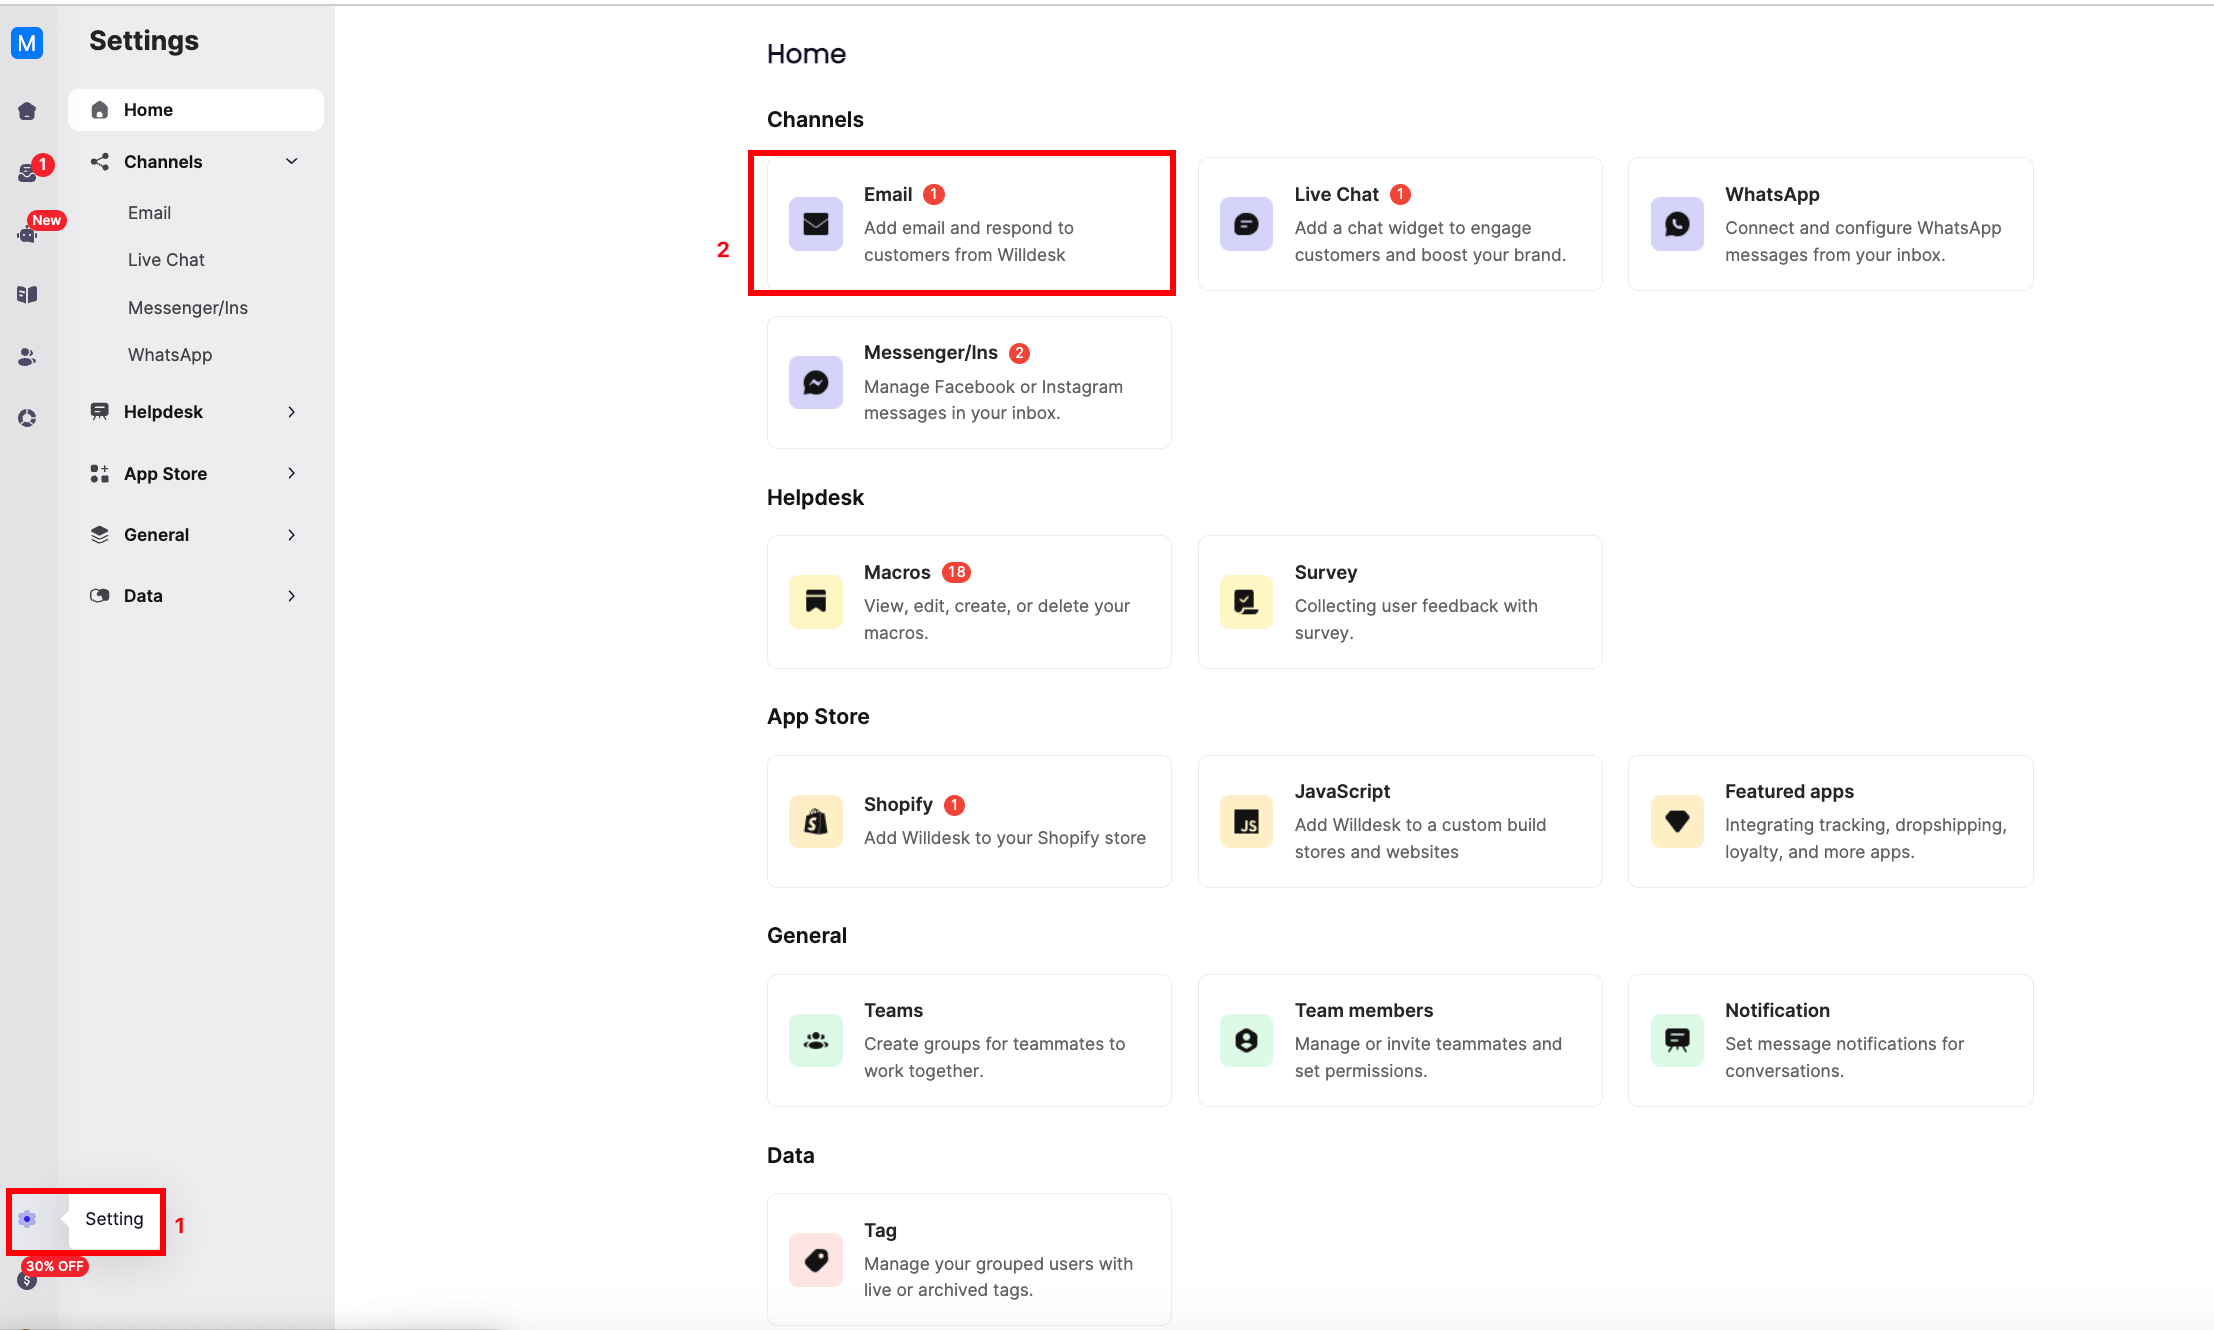The height and width of the screenshot is (1330, 2214).
Task: Click the General label in sidebar
Action: pos(156,535)
